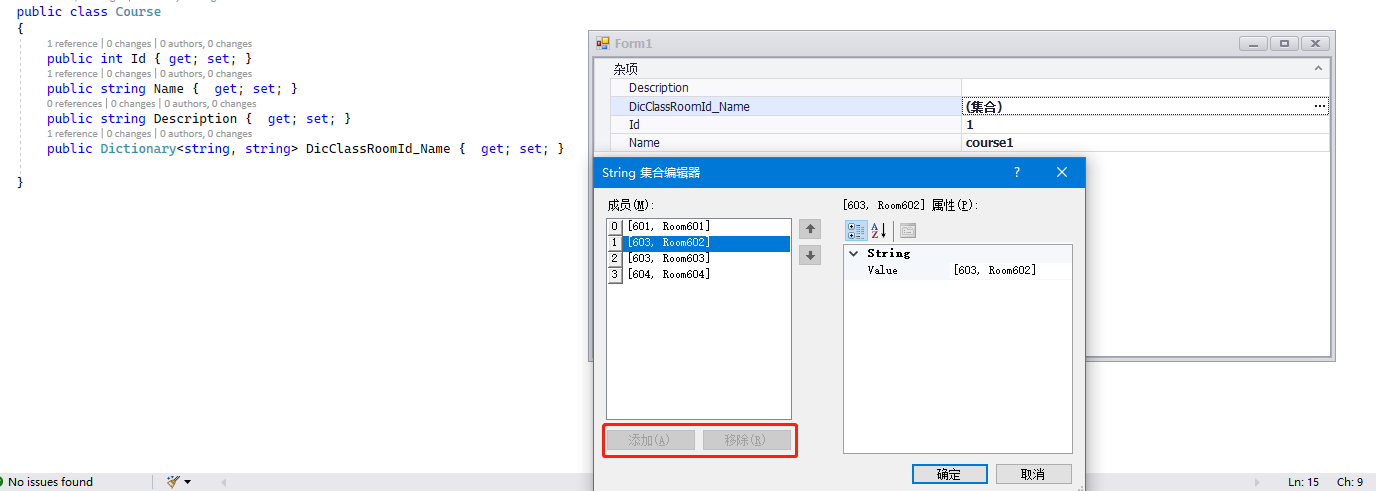This screenshot has height=491, width=1376.
Task: Click the 取消 button
Action: [1033, 474]
